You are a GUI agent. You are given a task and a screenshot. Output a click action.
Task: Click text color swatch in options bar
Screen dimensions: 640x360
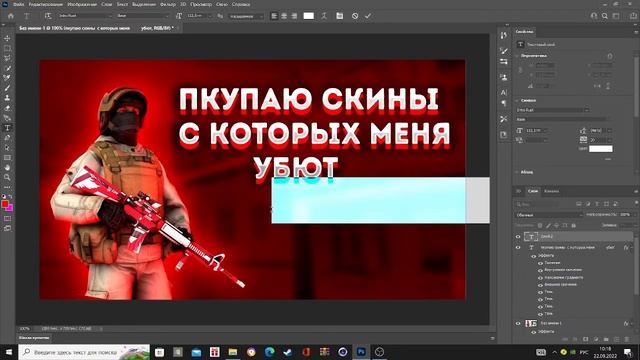pyautogui.click(x=309, y=16)
